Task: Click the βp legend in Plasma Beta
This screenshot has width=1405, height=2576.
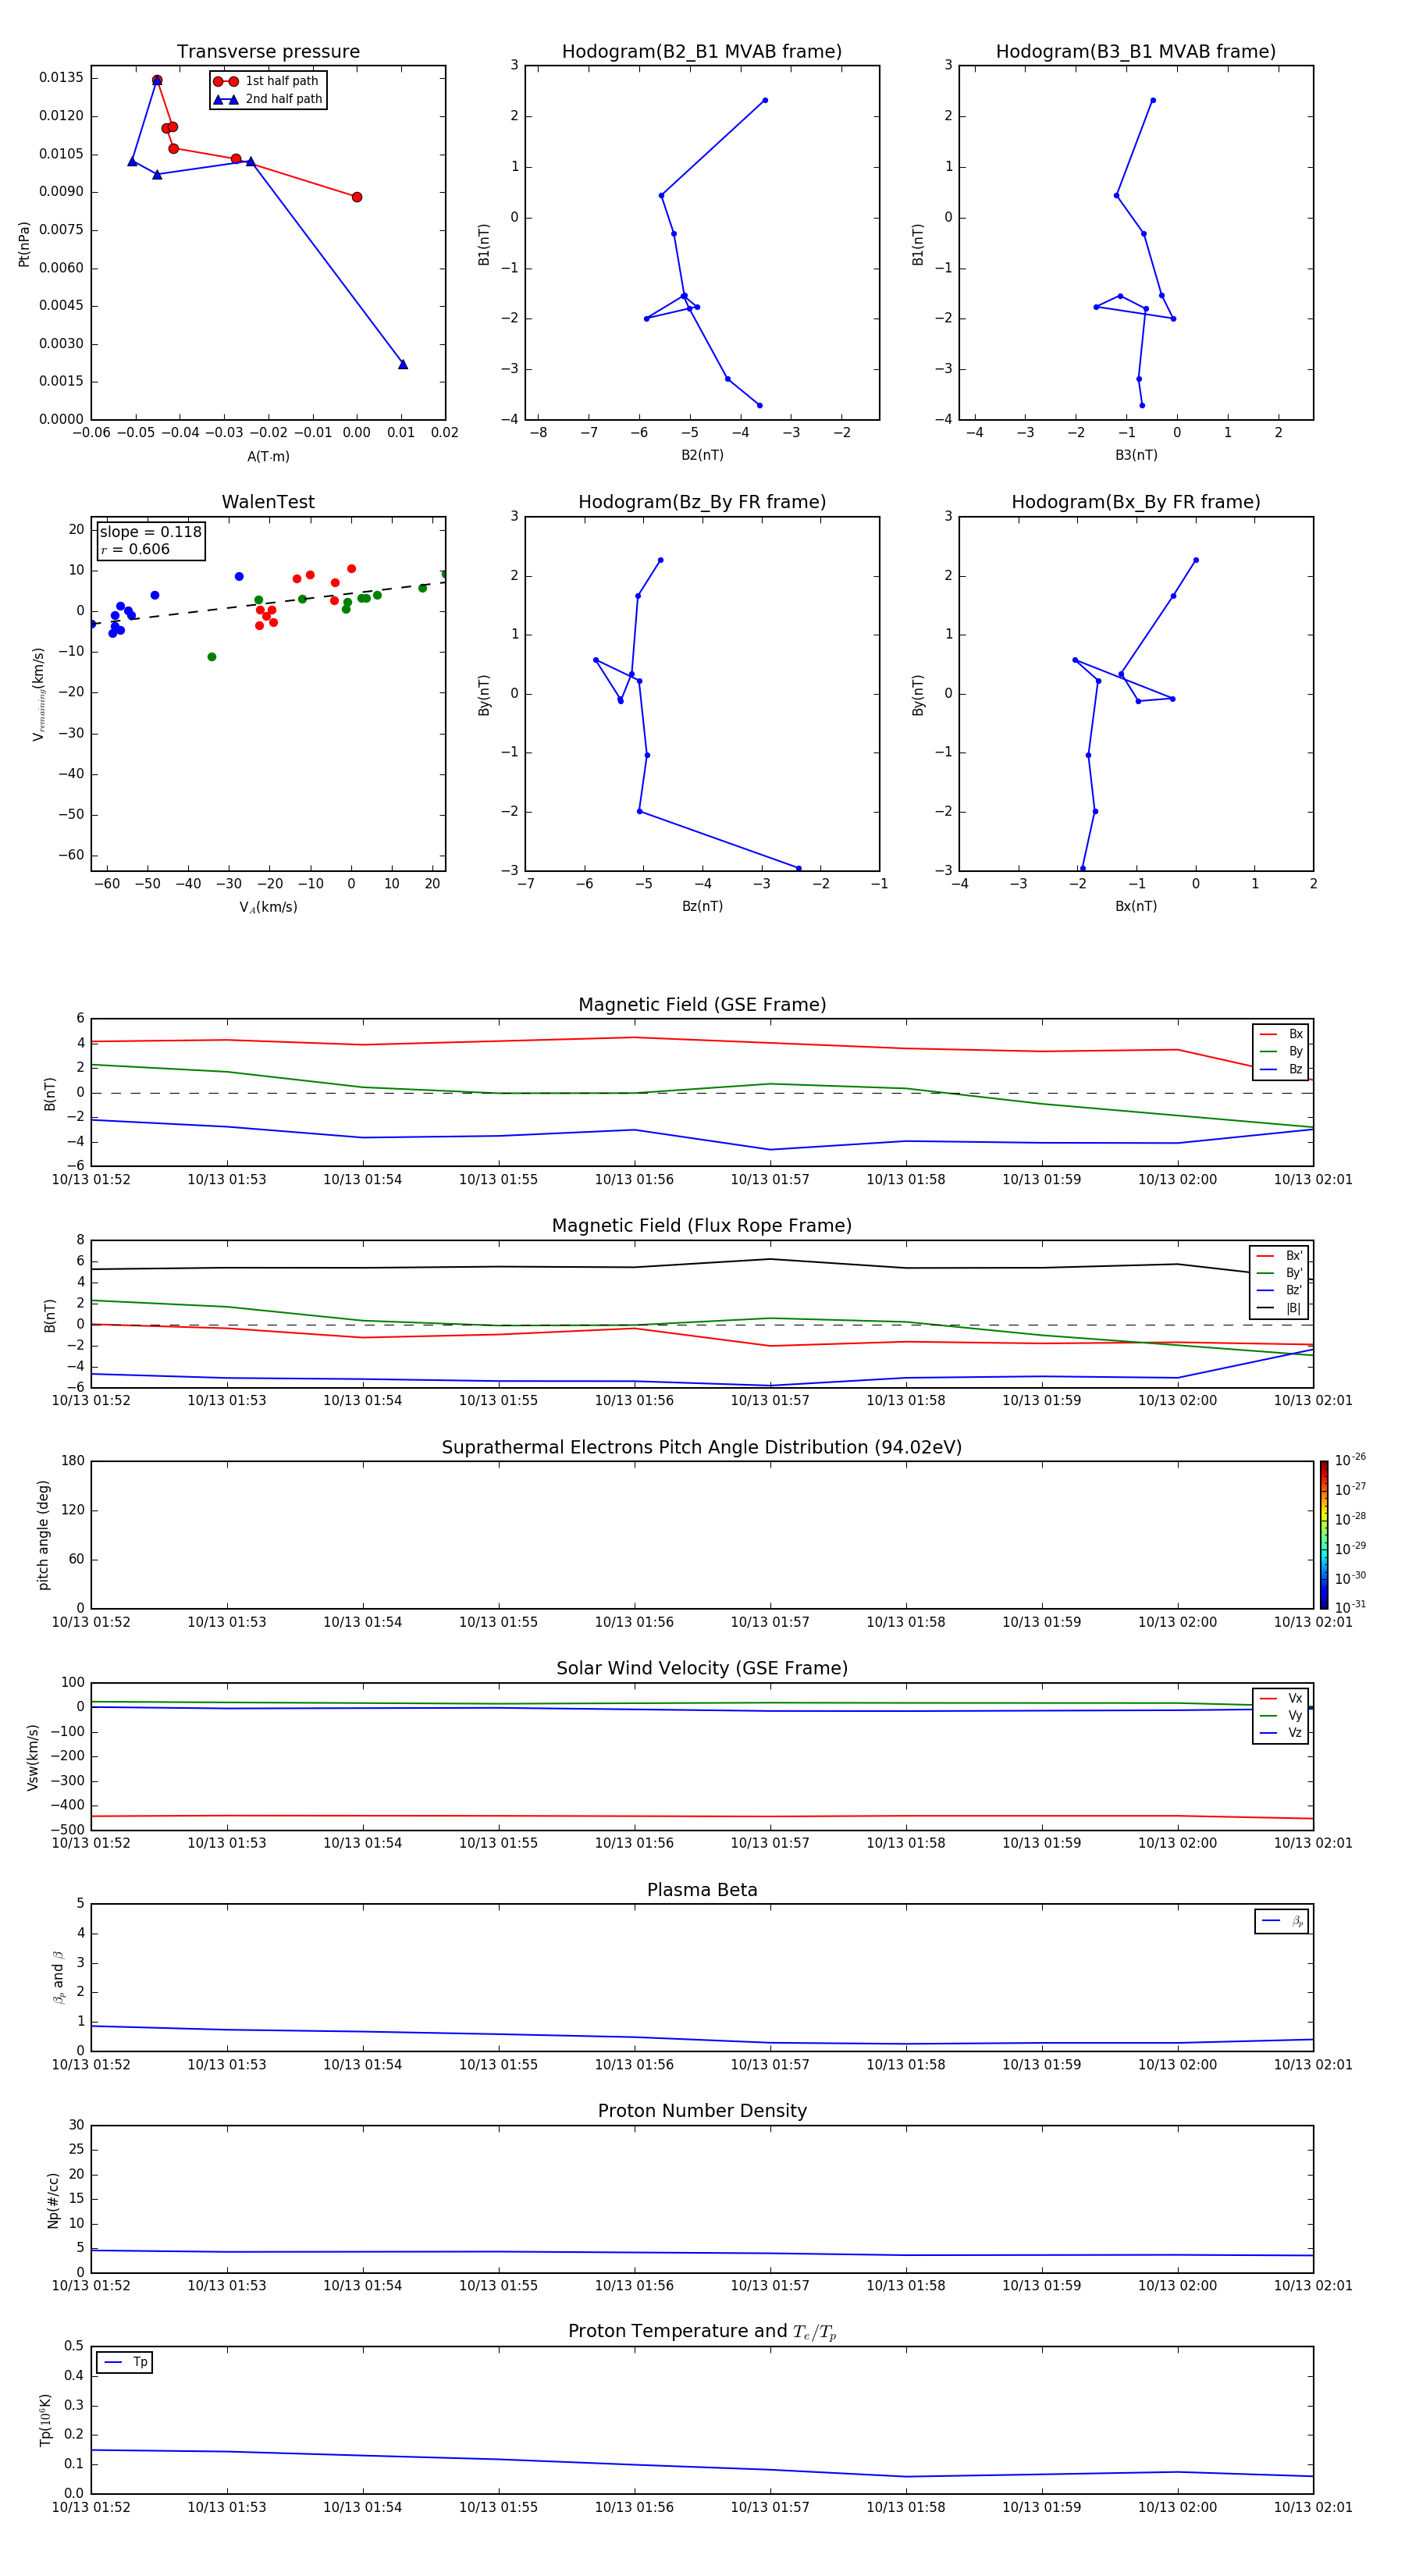Action: pos(1282,1921)
